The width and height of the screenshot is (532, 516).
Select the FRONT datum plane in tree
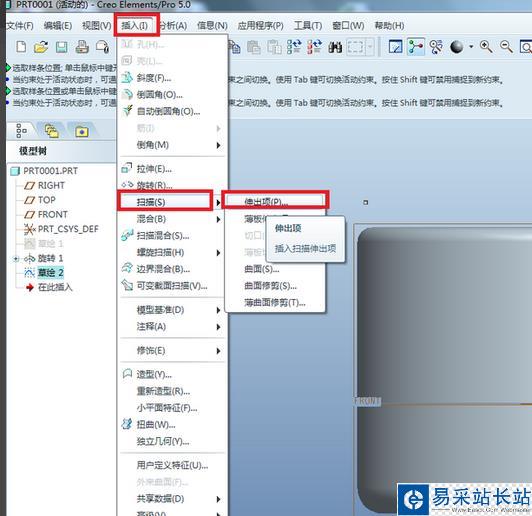(53, 214)
